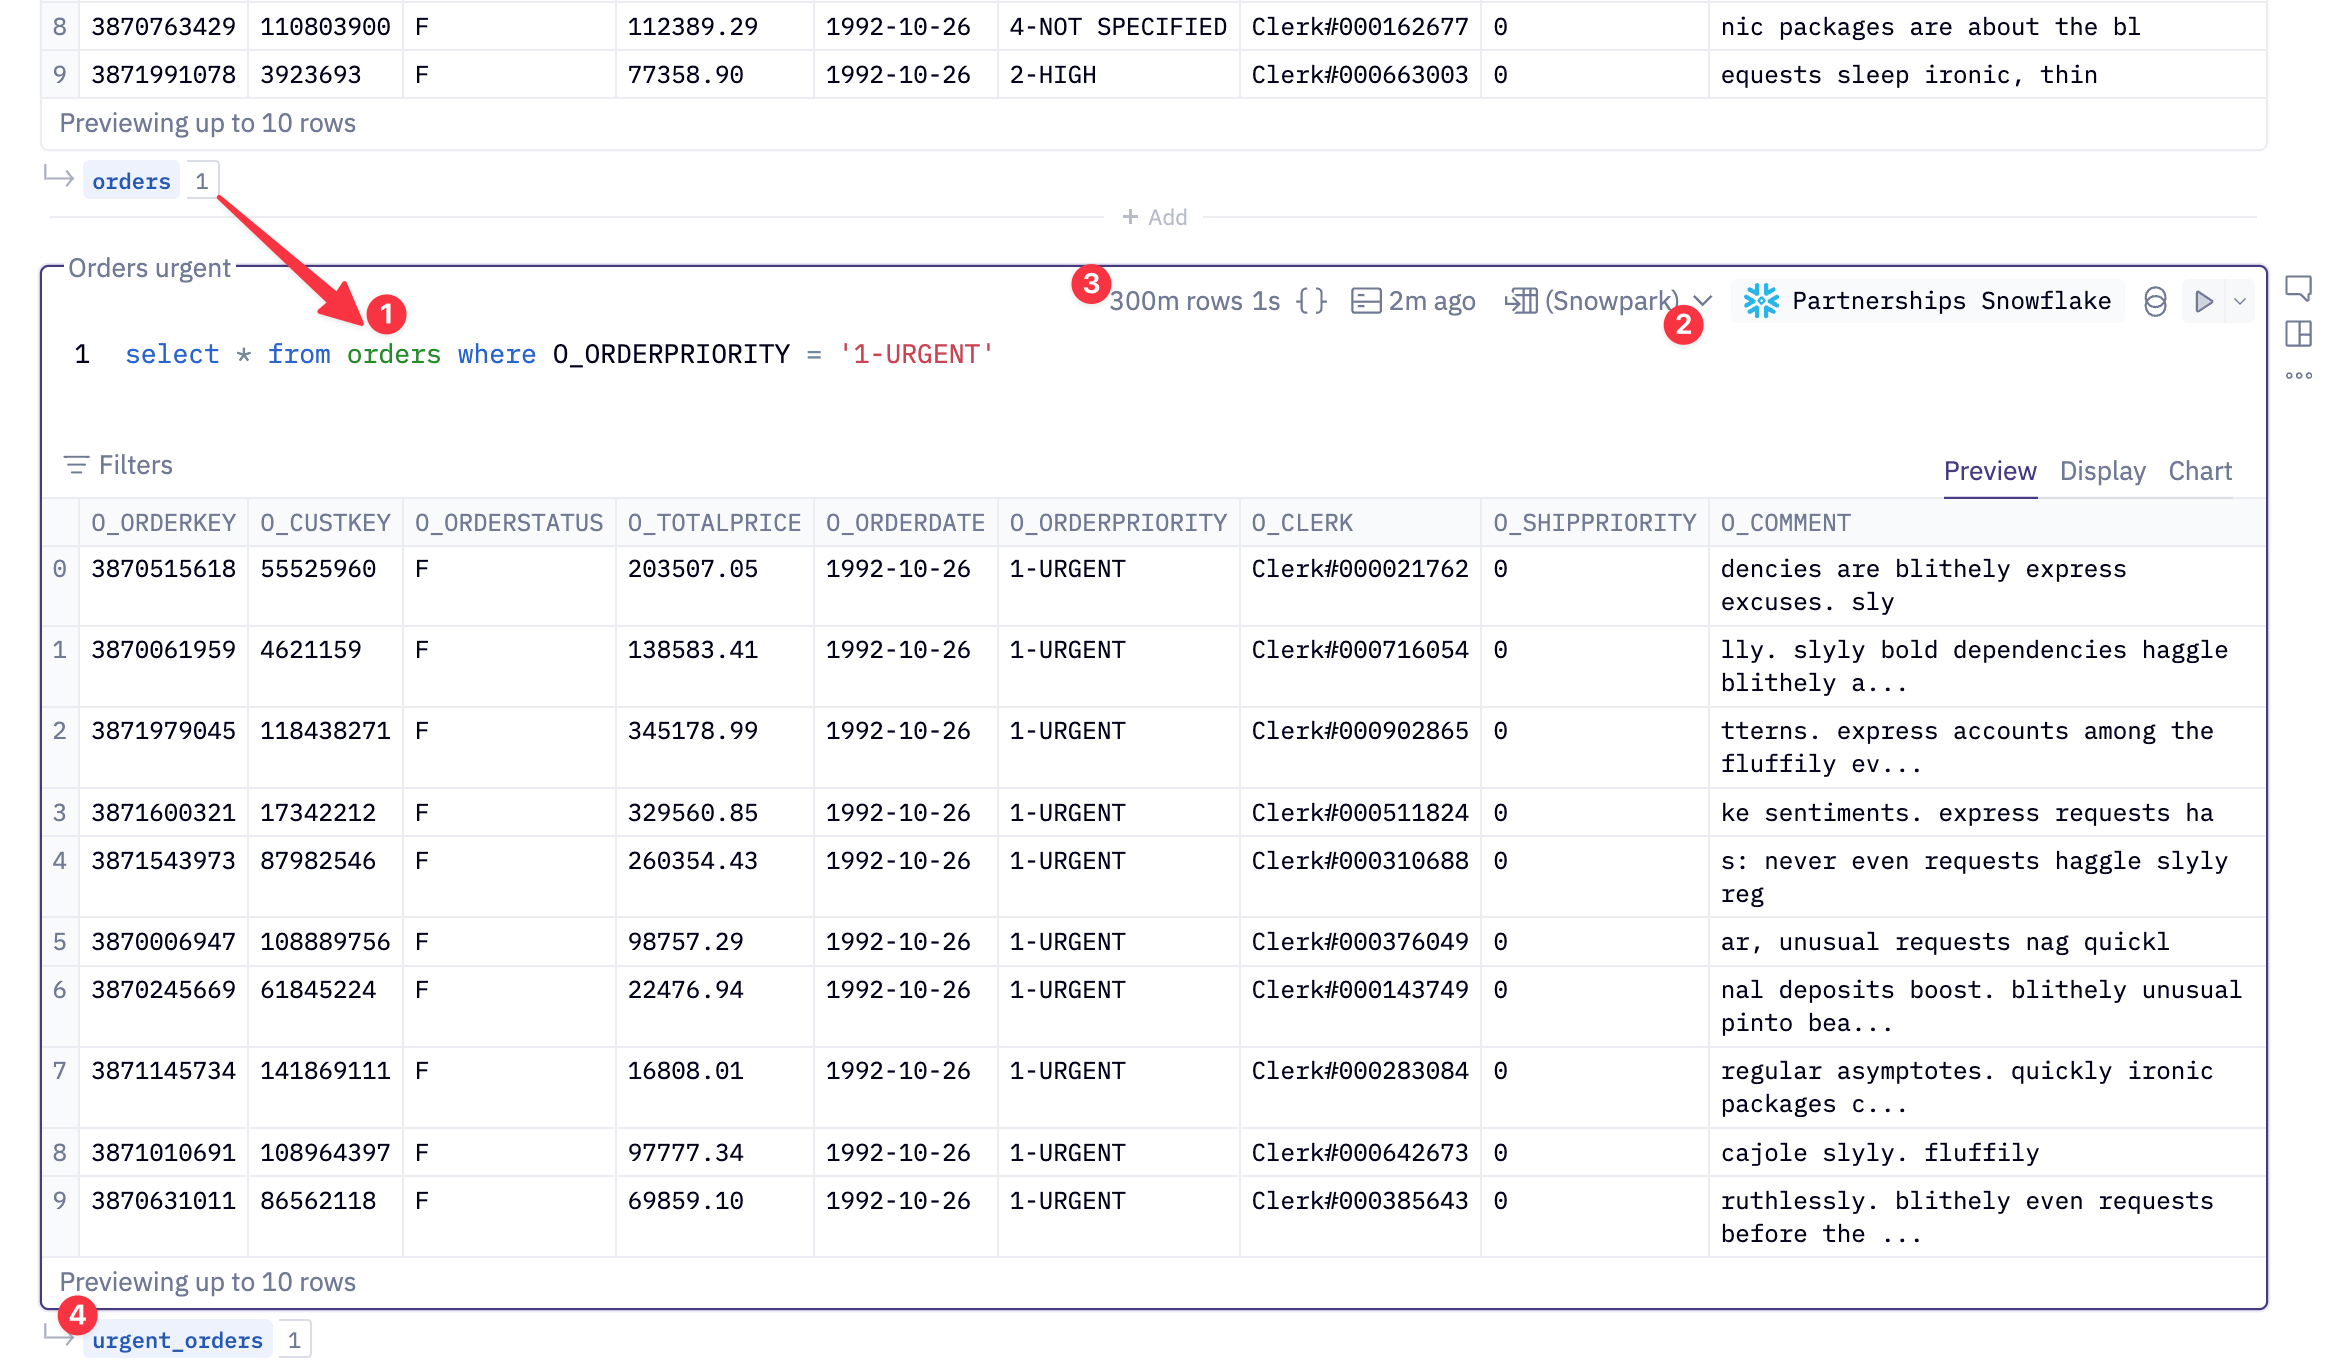This screenshot has width=2334, height=1366.
Task: Open the run options dropdown arrow
Action: click(2240, 301)
